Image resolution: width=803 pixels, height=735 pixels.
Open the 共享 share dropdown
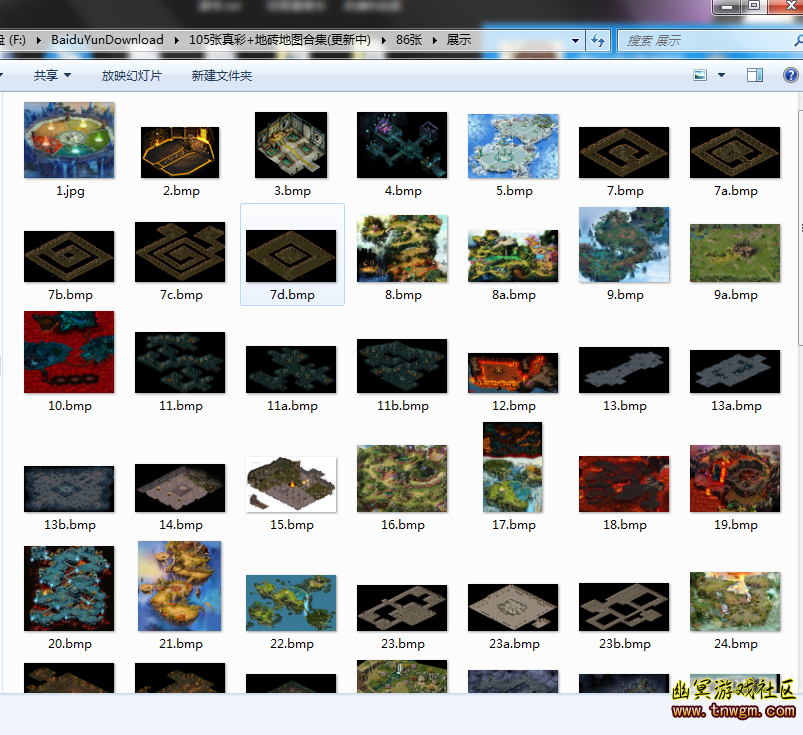(x=52, y=76)
